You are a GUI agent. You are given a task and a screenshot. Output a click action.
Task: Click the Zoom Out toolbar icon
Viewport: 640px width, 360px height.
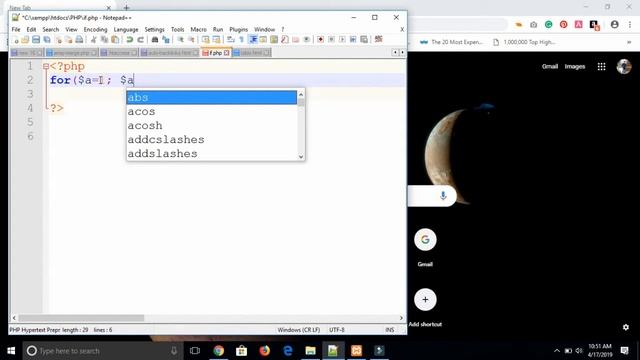point(191,40)
